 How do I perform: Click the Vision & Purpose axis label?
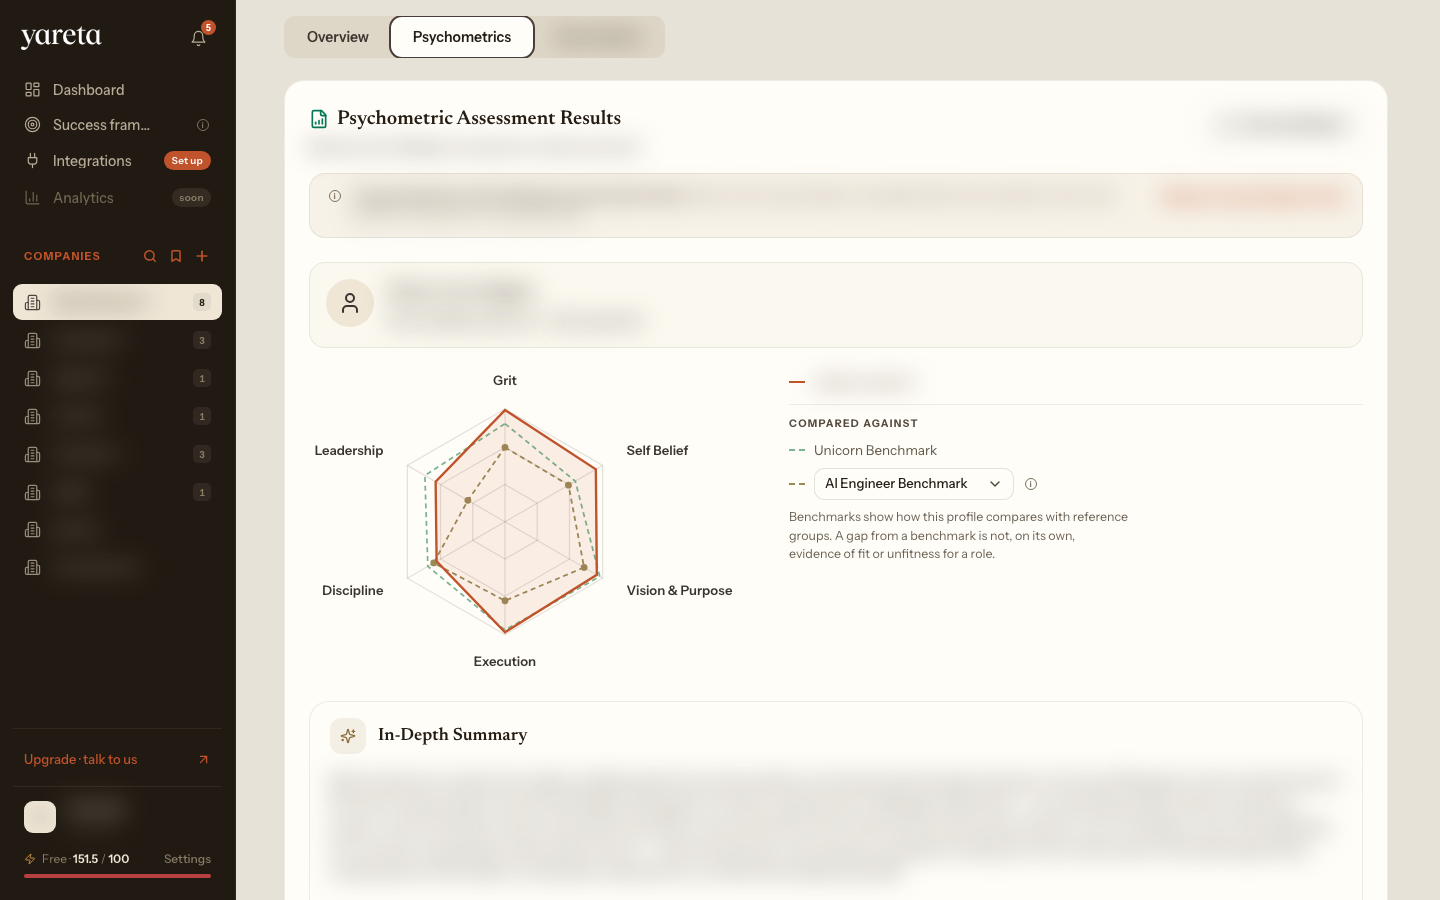(x=679, y=591)
